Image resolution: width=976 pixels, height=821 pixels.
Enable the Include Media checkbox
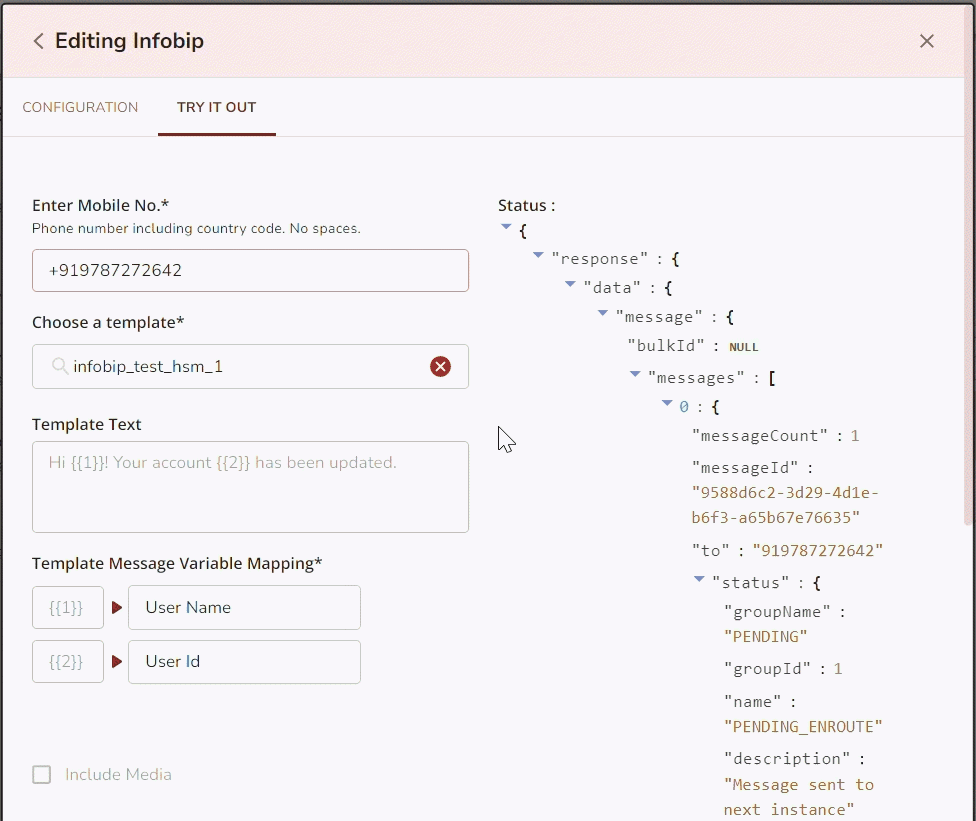click(42, 775)
